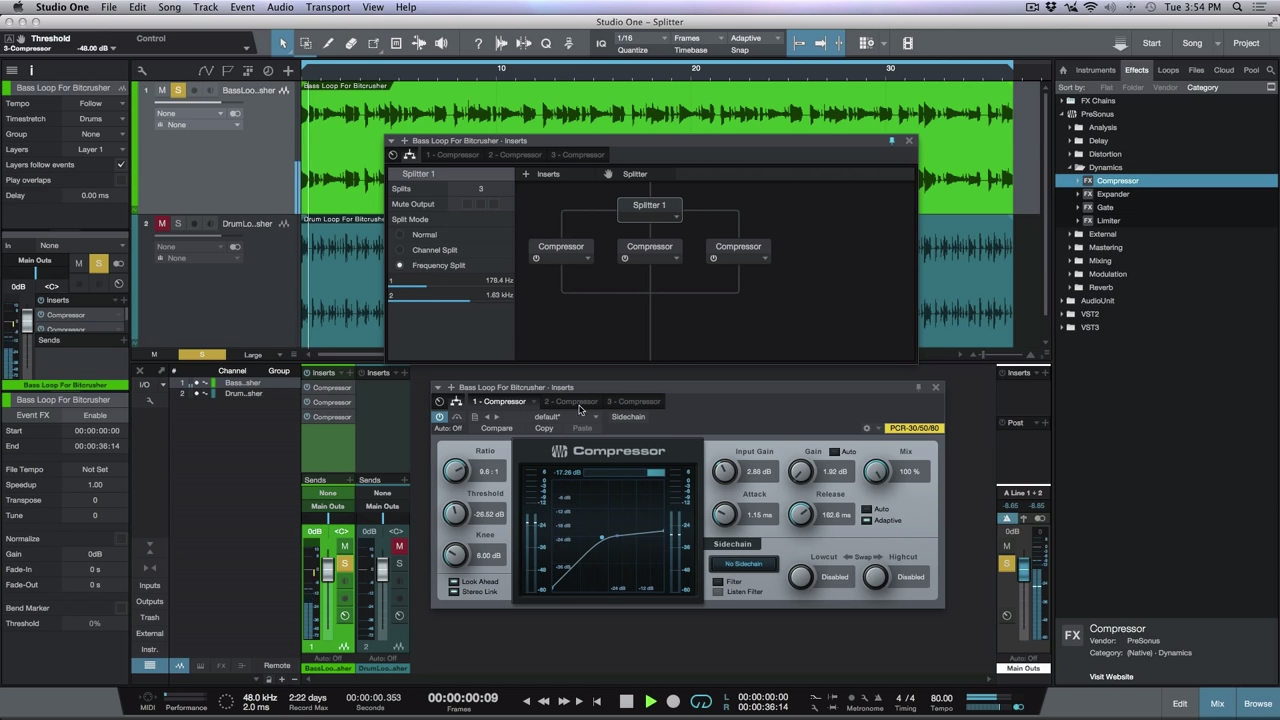The width and height of the screenshot is (1280, 720).
Task: Select the Range tool
Action: coord(306,43)
